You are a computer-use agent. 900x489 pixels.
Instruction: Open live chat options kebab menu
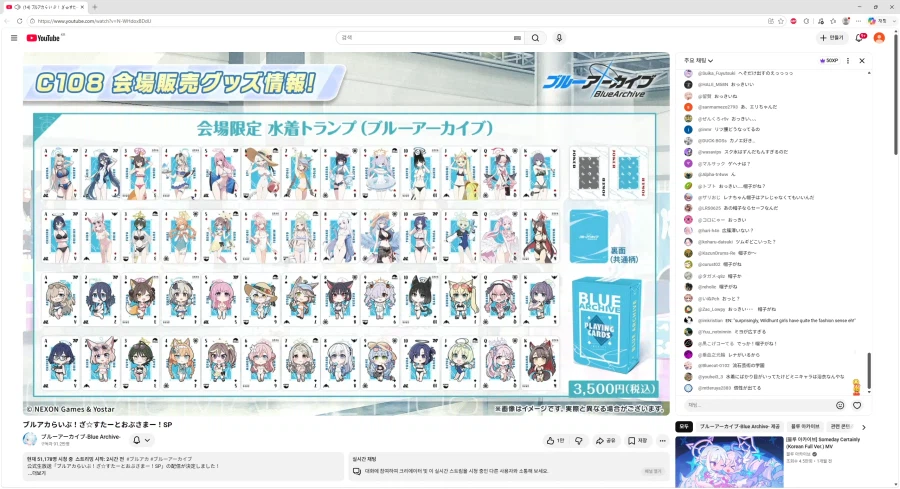point(848,60)
